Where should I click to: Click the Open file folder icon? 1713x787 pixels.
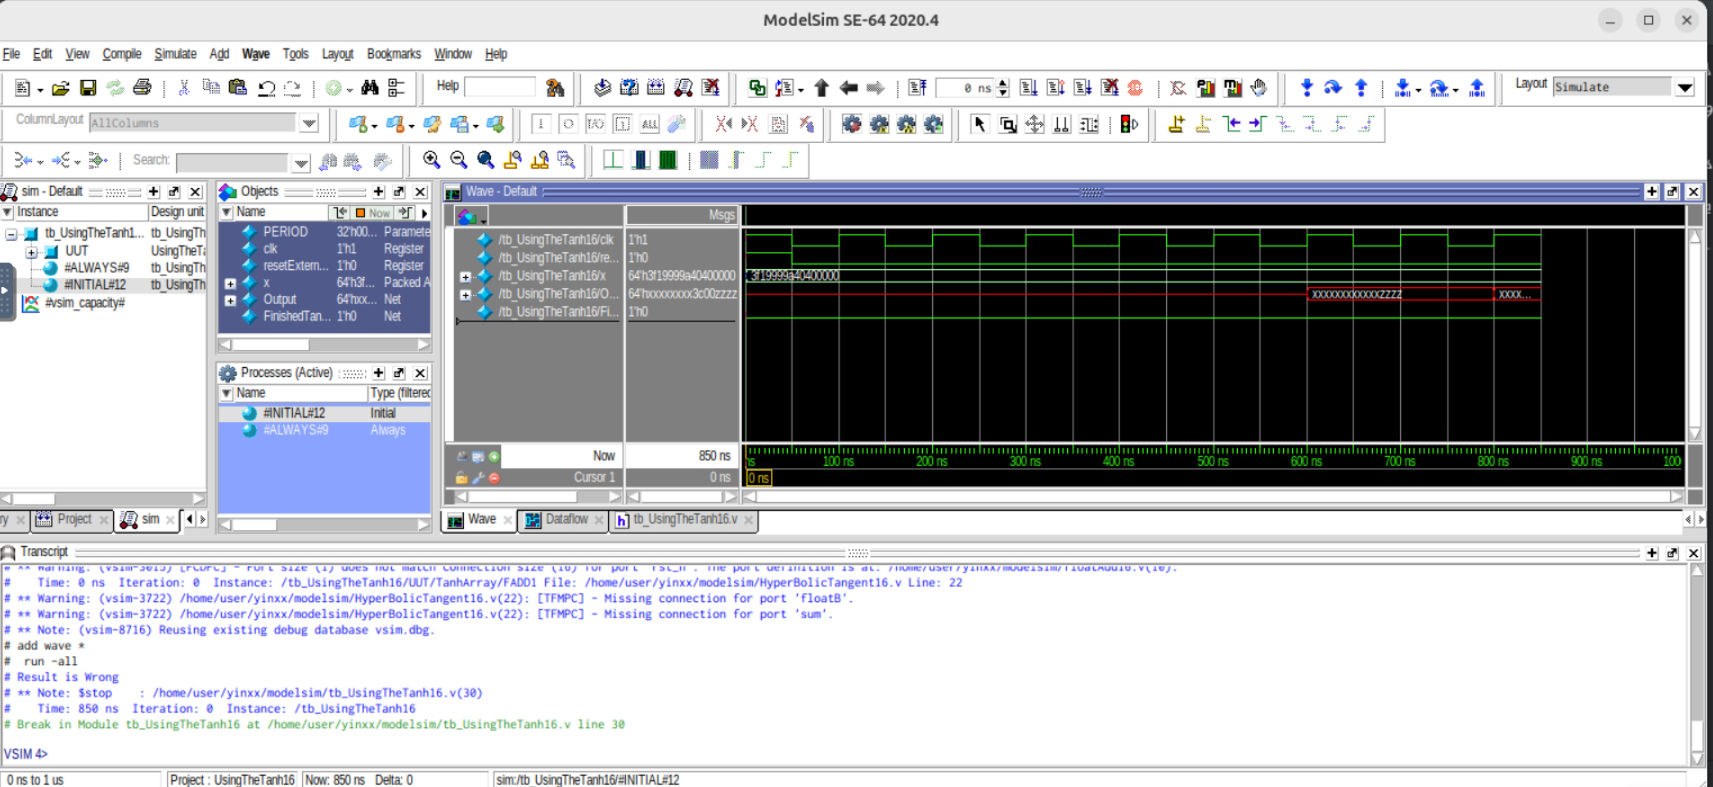[x=61, y=88]
